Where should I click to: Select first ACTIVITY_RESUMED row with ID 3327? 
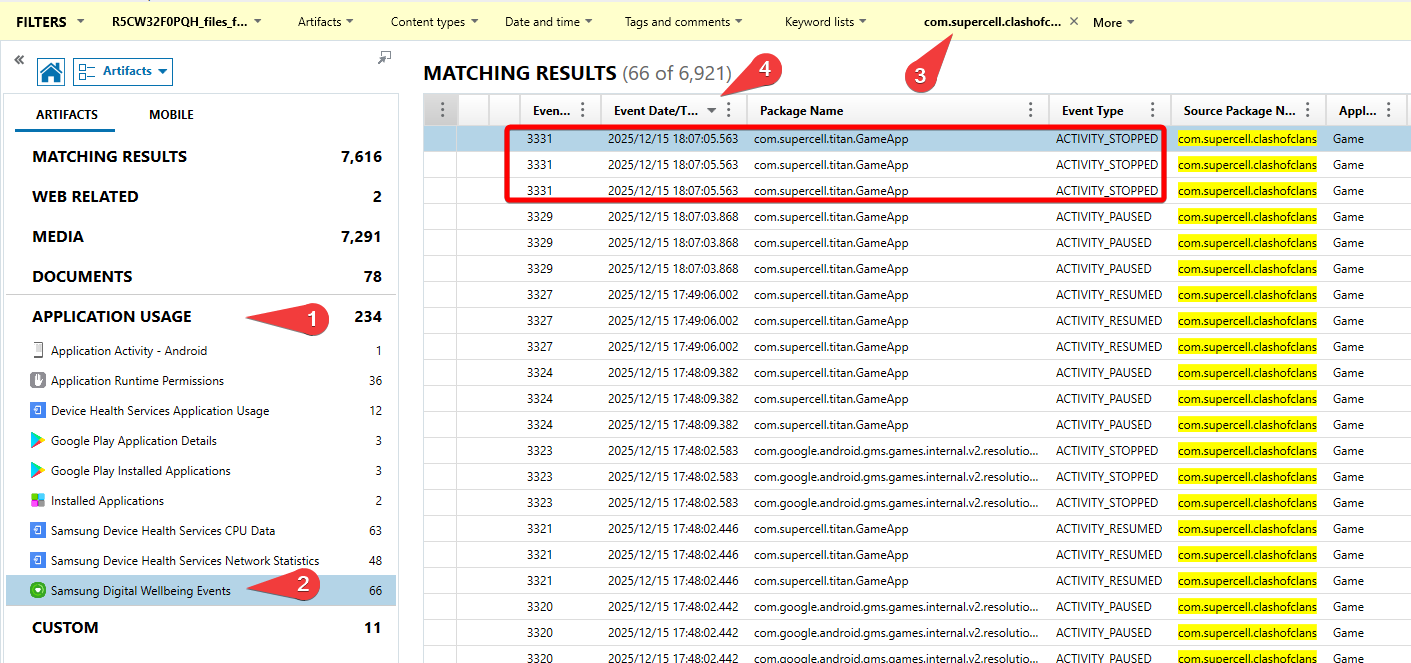point(917,294)
